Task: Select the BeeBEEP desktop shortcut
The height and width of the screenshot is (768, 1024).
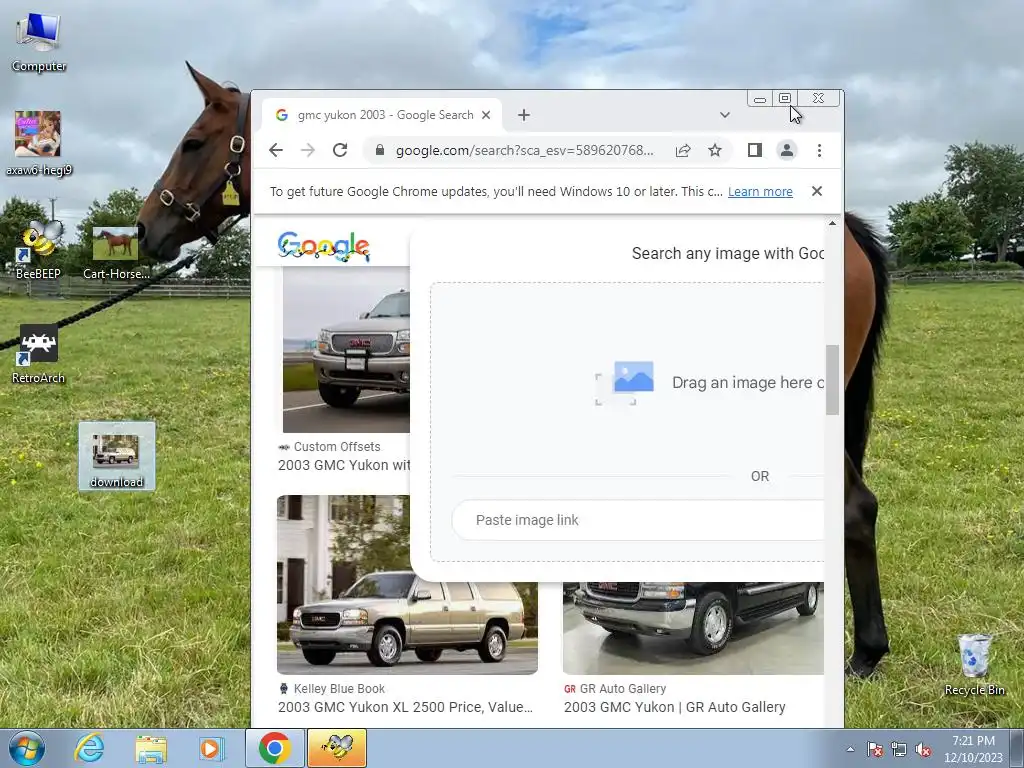Action: [x=39, y=249]
